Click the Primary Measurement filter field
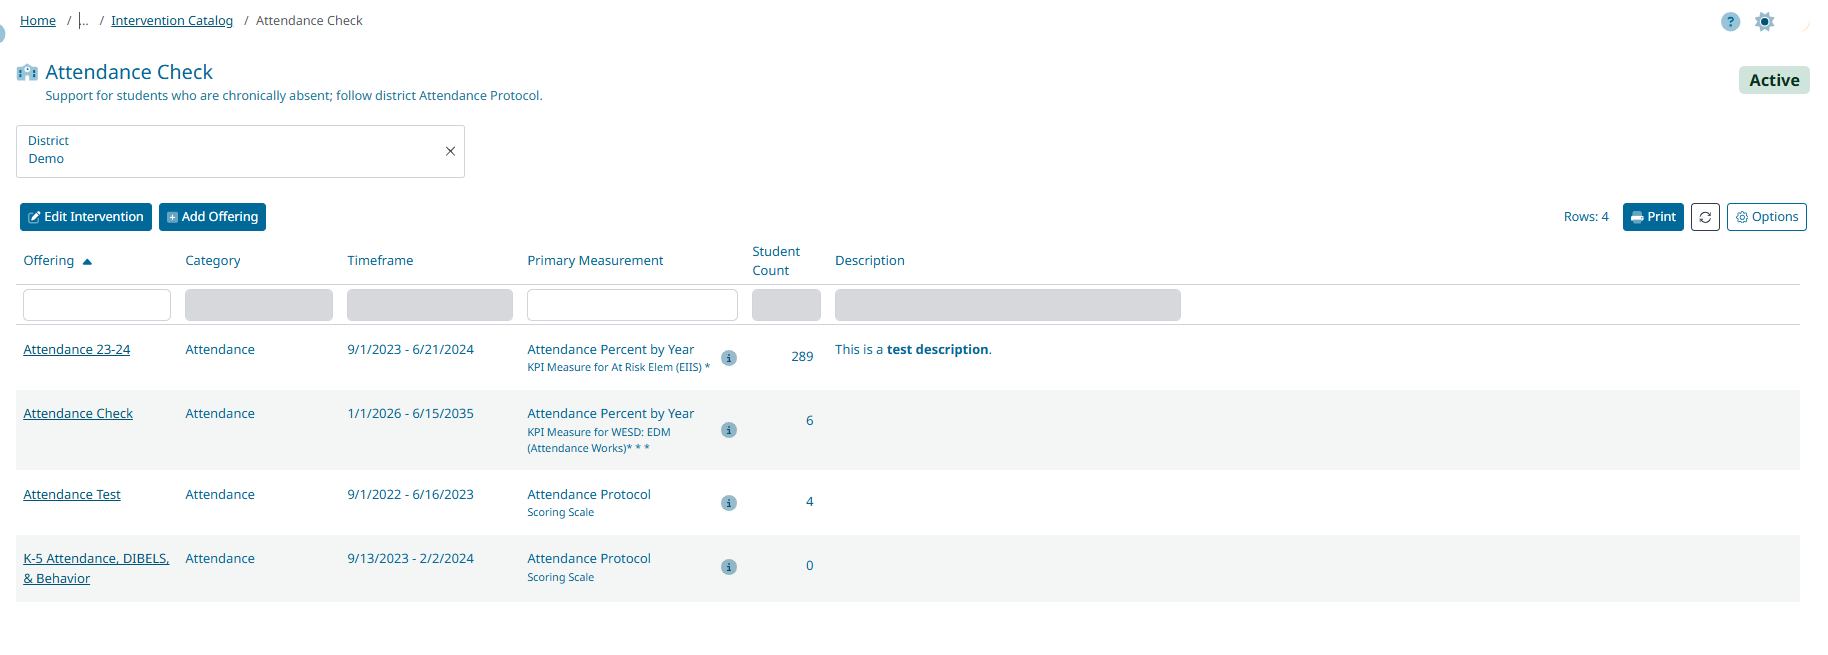Viewport: 1828px width, 655px height. click(632, 305)
